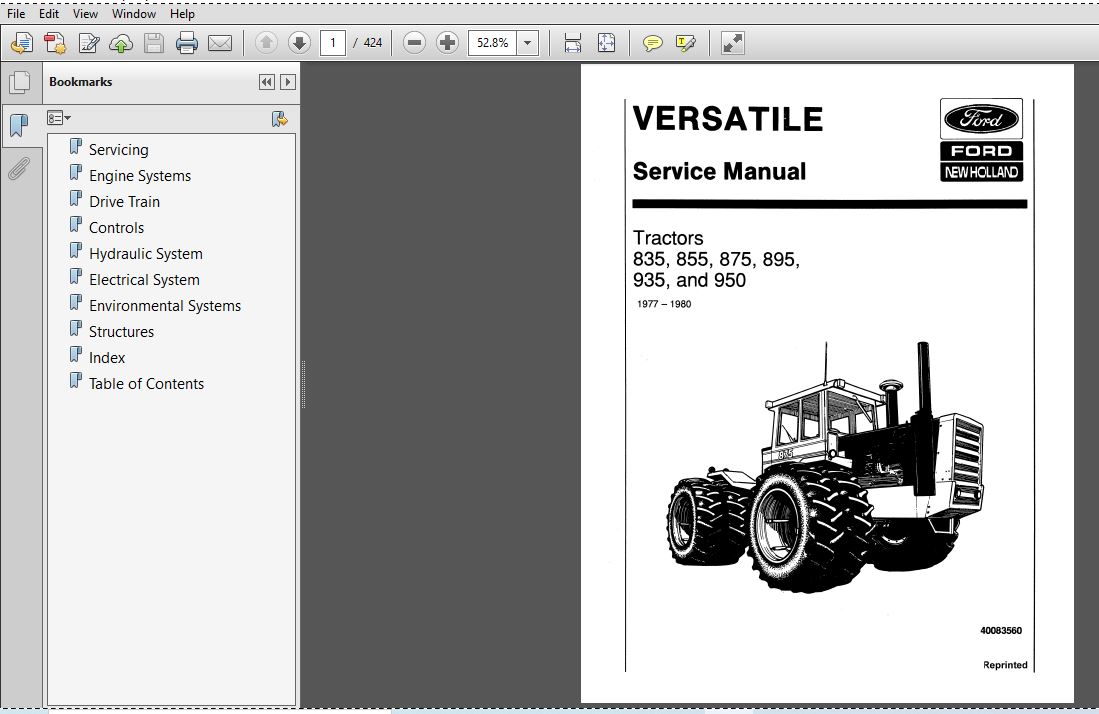Click the Index bookmark ribbon icon
Image resolution: width=1099 pixels, height=714 pixels.
pyautogui.click(x=76, y=355)
